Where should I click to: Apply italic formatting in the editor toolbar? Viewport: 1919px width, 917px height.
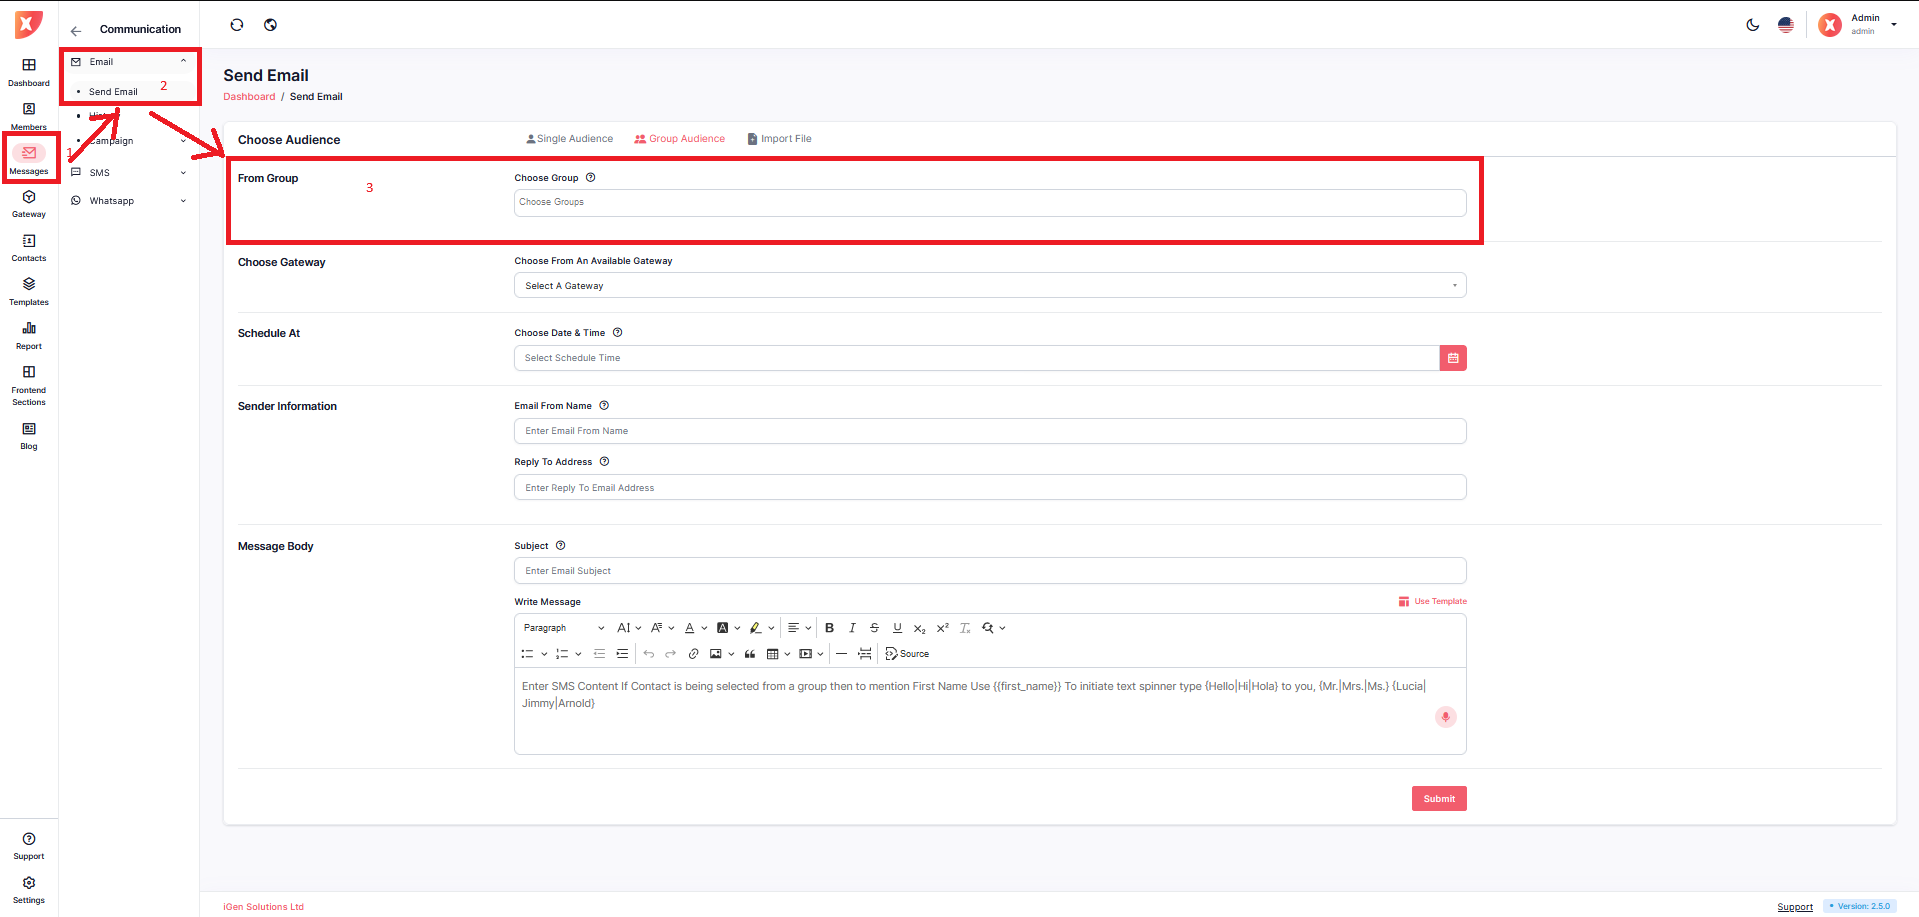point(852,628)
